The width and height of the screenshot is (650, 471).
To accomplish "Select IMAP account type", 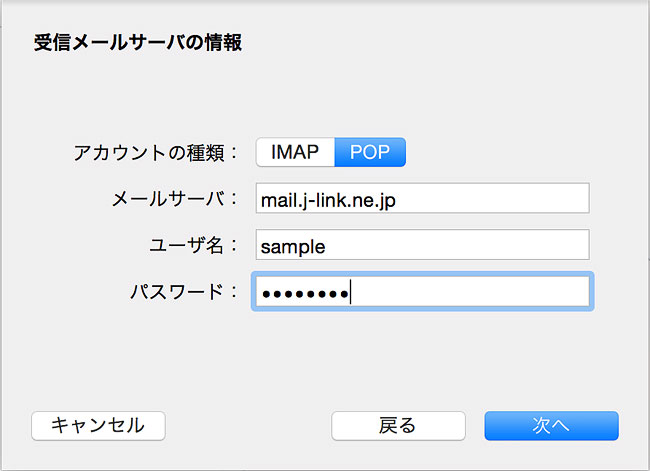I will tap(295, 152).
